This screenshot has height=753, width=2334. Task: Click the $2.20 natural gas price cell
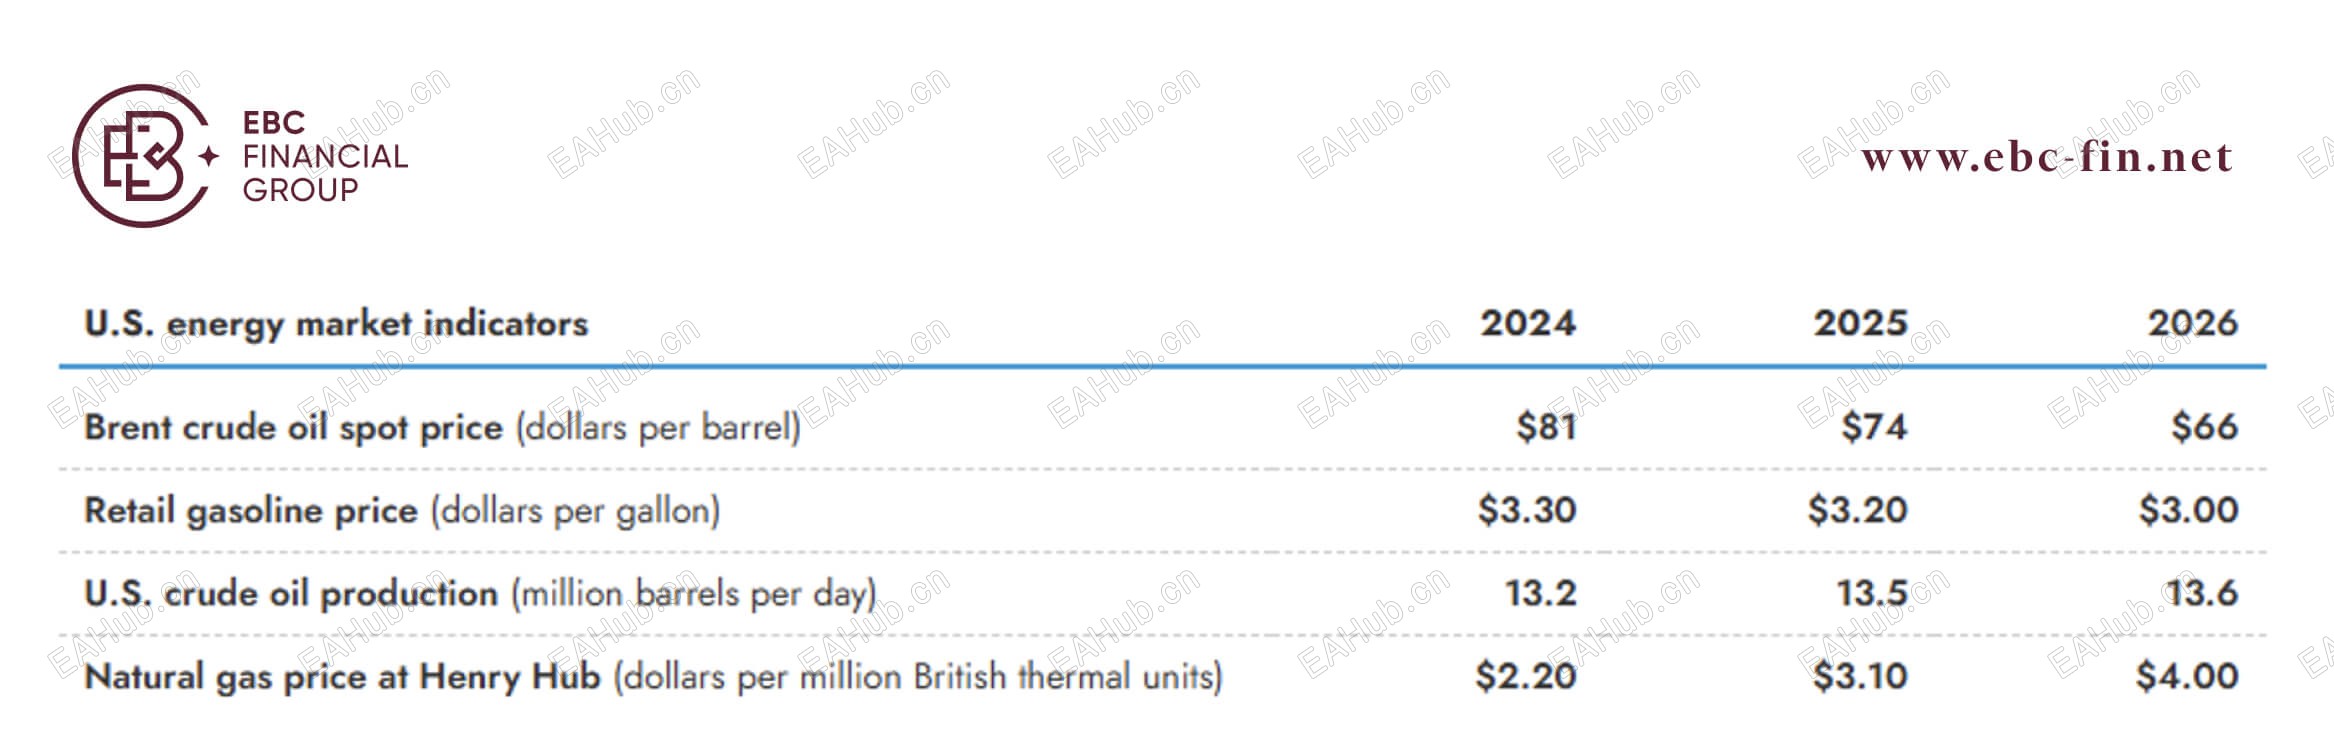(1526, 677)
